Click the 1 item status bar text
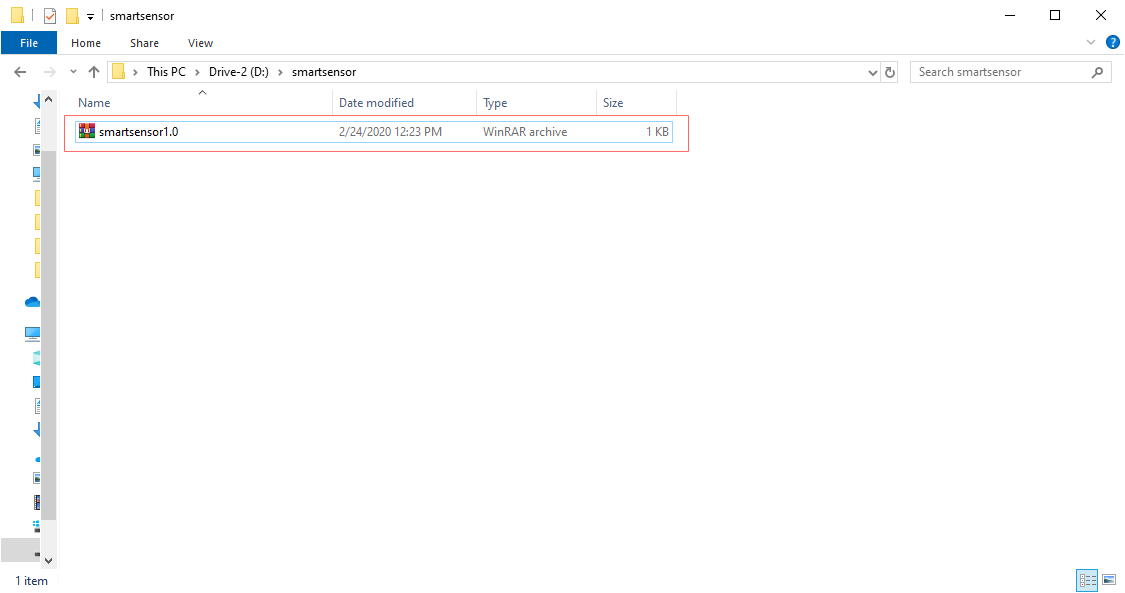Viewport: 1125px width, 593px height. 32,581
